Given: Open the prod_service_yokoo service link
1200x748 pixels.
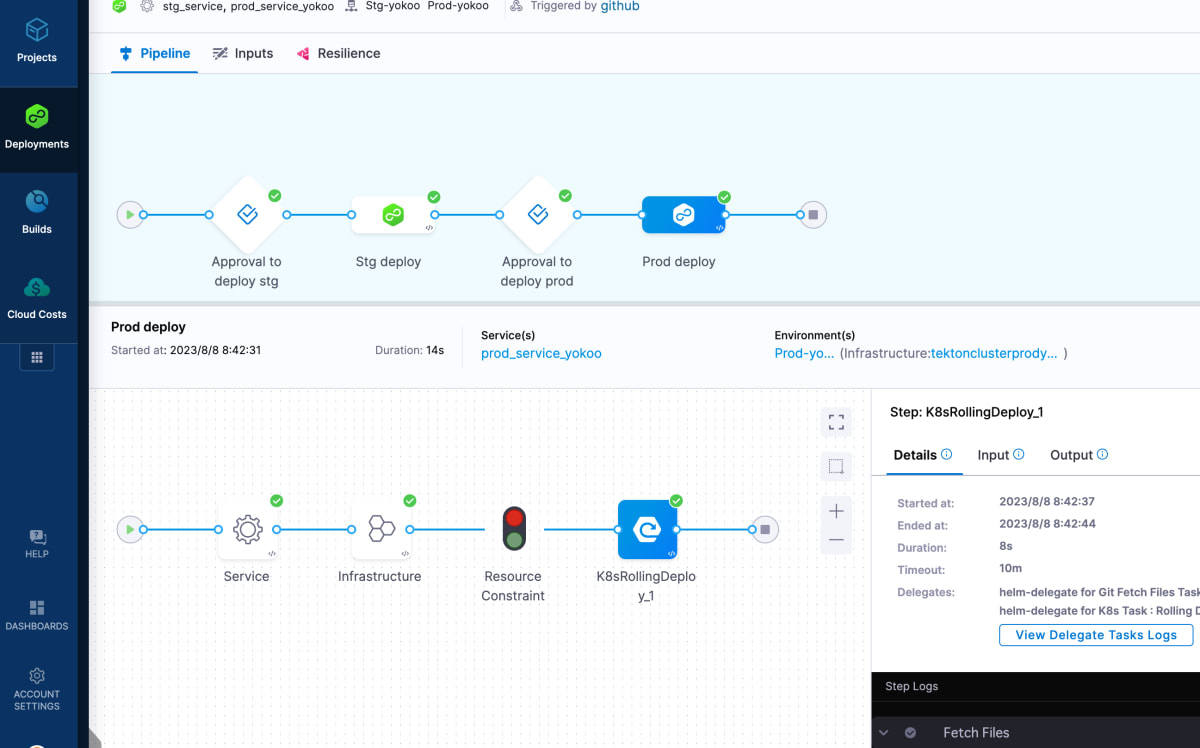Looking at the screenshot, I should (541, 353).
